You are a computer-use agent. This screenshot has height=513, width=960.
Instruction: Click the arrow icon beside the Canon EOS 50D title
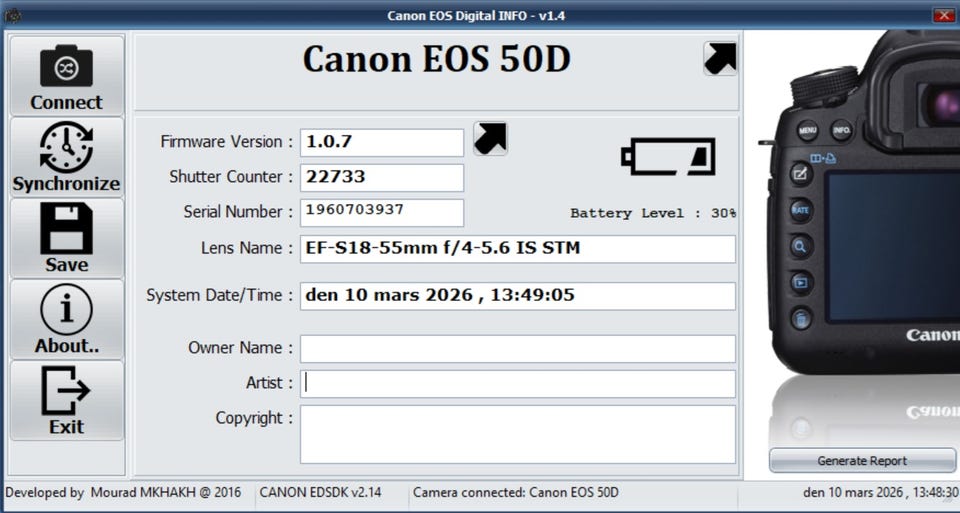tap(720, 58)
